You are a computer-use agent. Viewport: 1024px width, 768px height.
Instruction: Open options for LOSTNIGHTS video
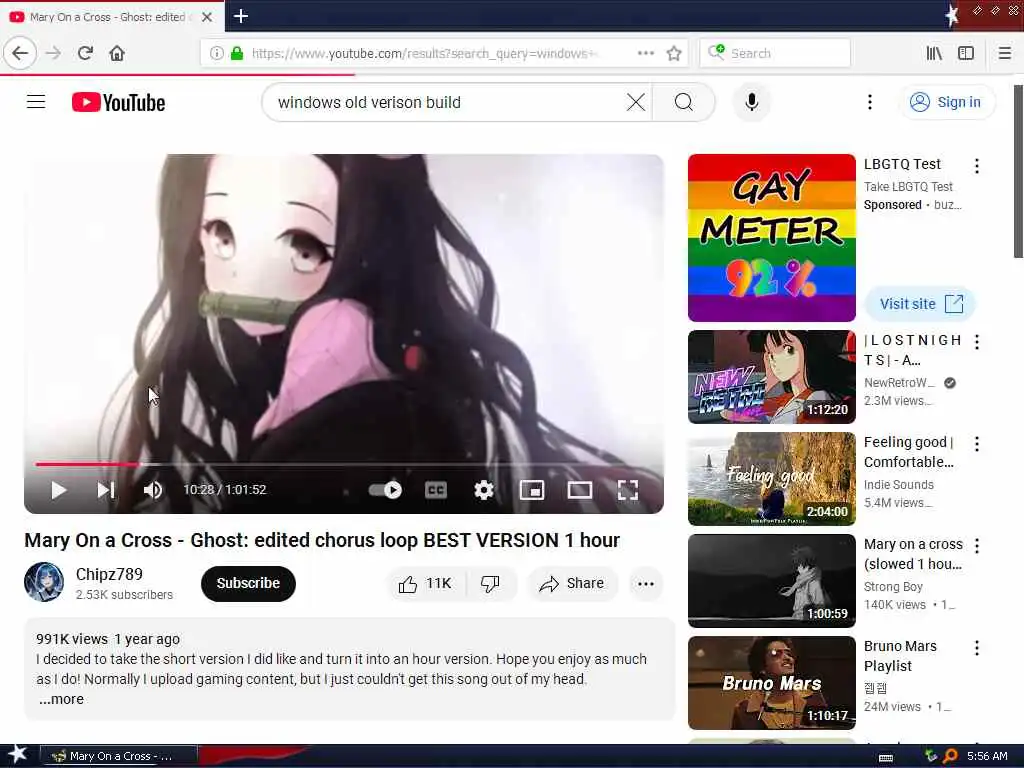(976, 342)
